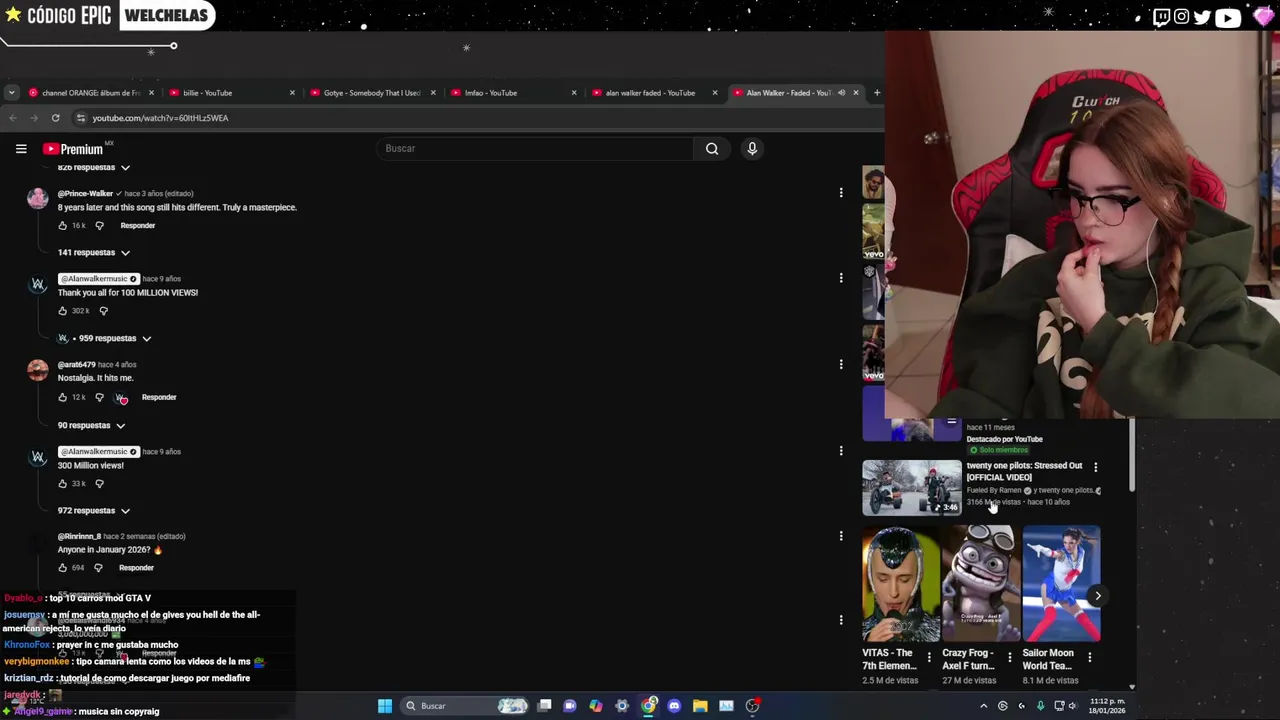Go back with the browser back arrow
The height and width of the screenshot is (720, 1280).
point(12,118)
